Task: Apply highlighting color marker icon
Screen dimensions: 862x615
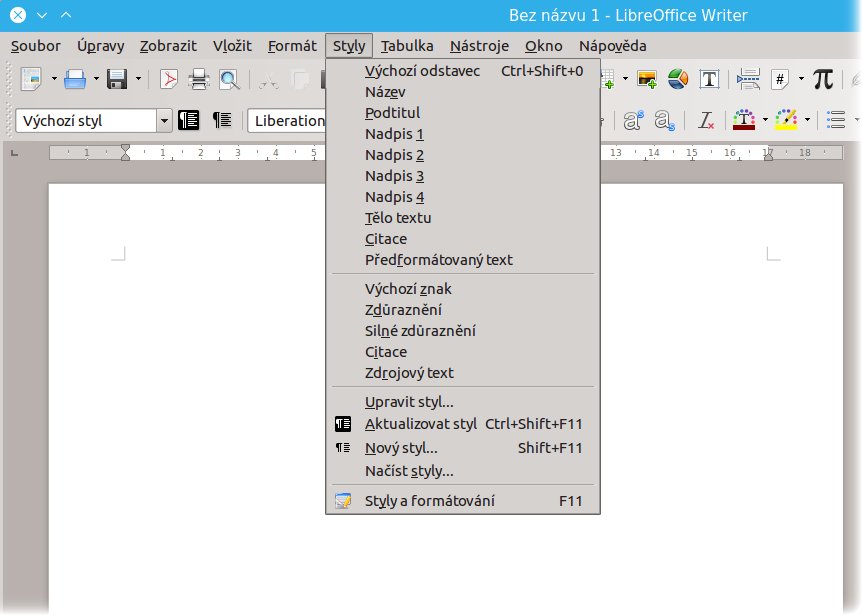Action: point(786,120)
